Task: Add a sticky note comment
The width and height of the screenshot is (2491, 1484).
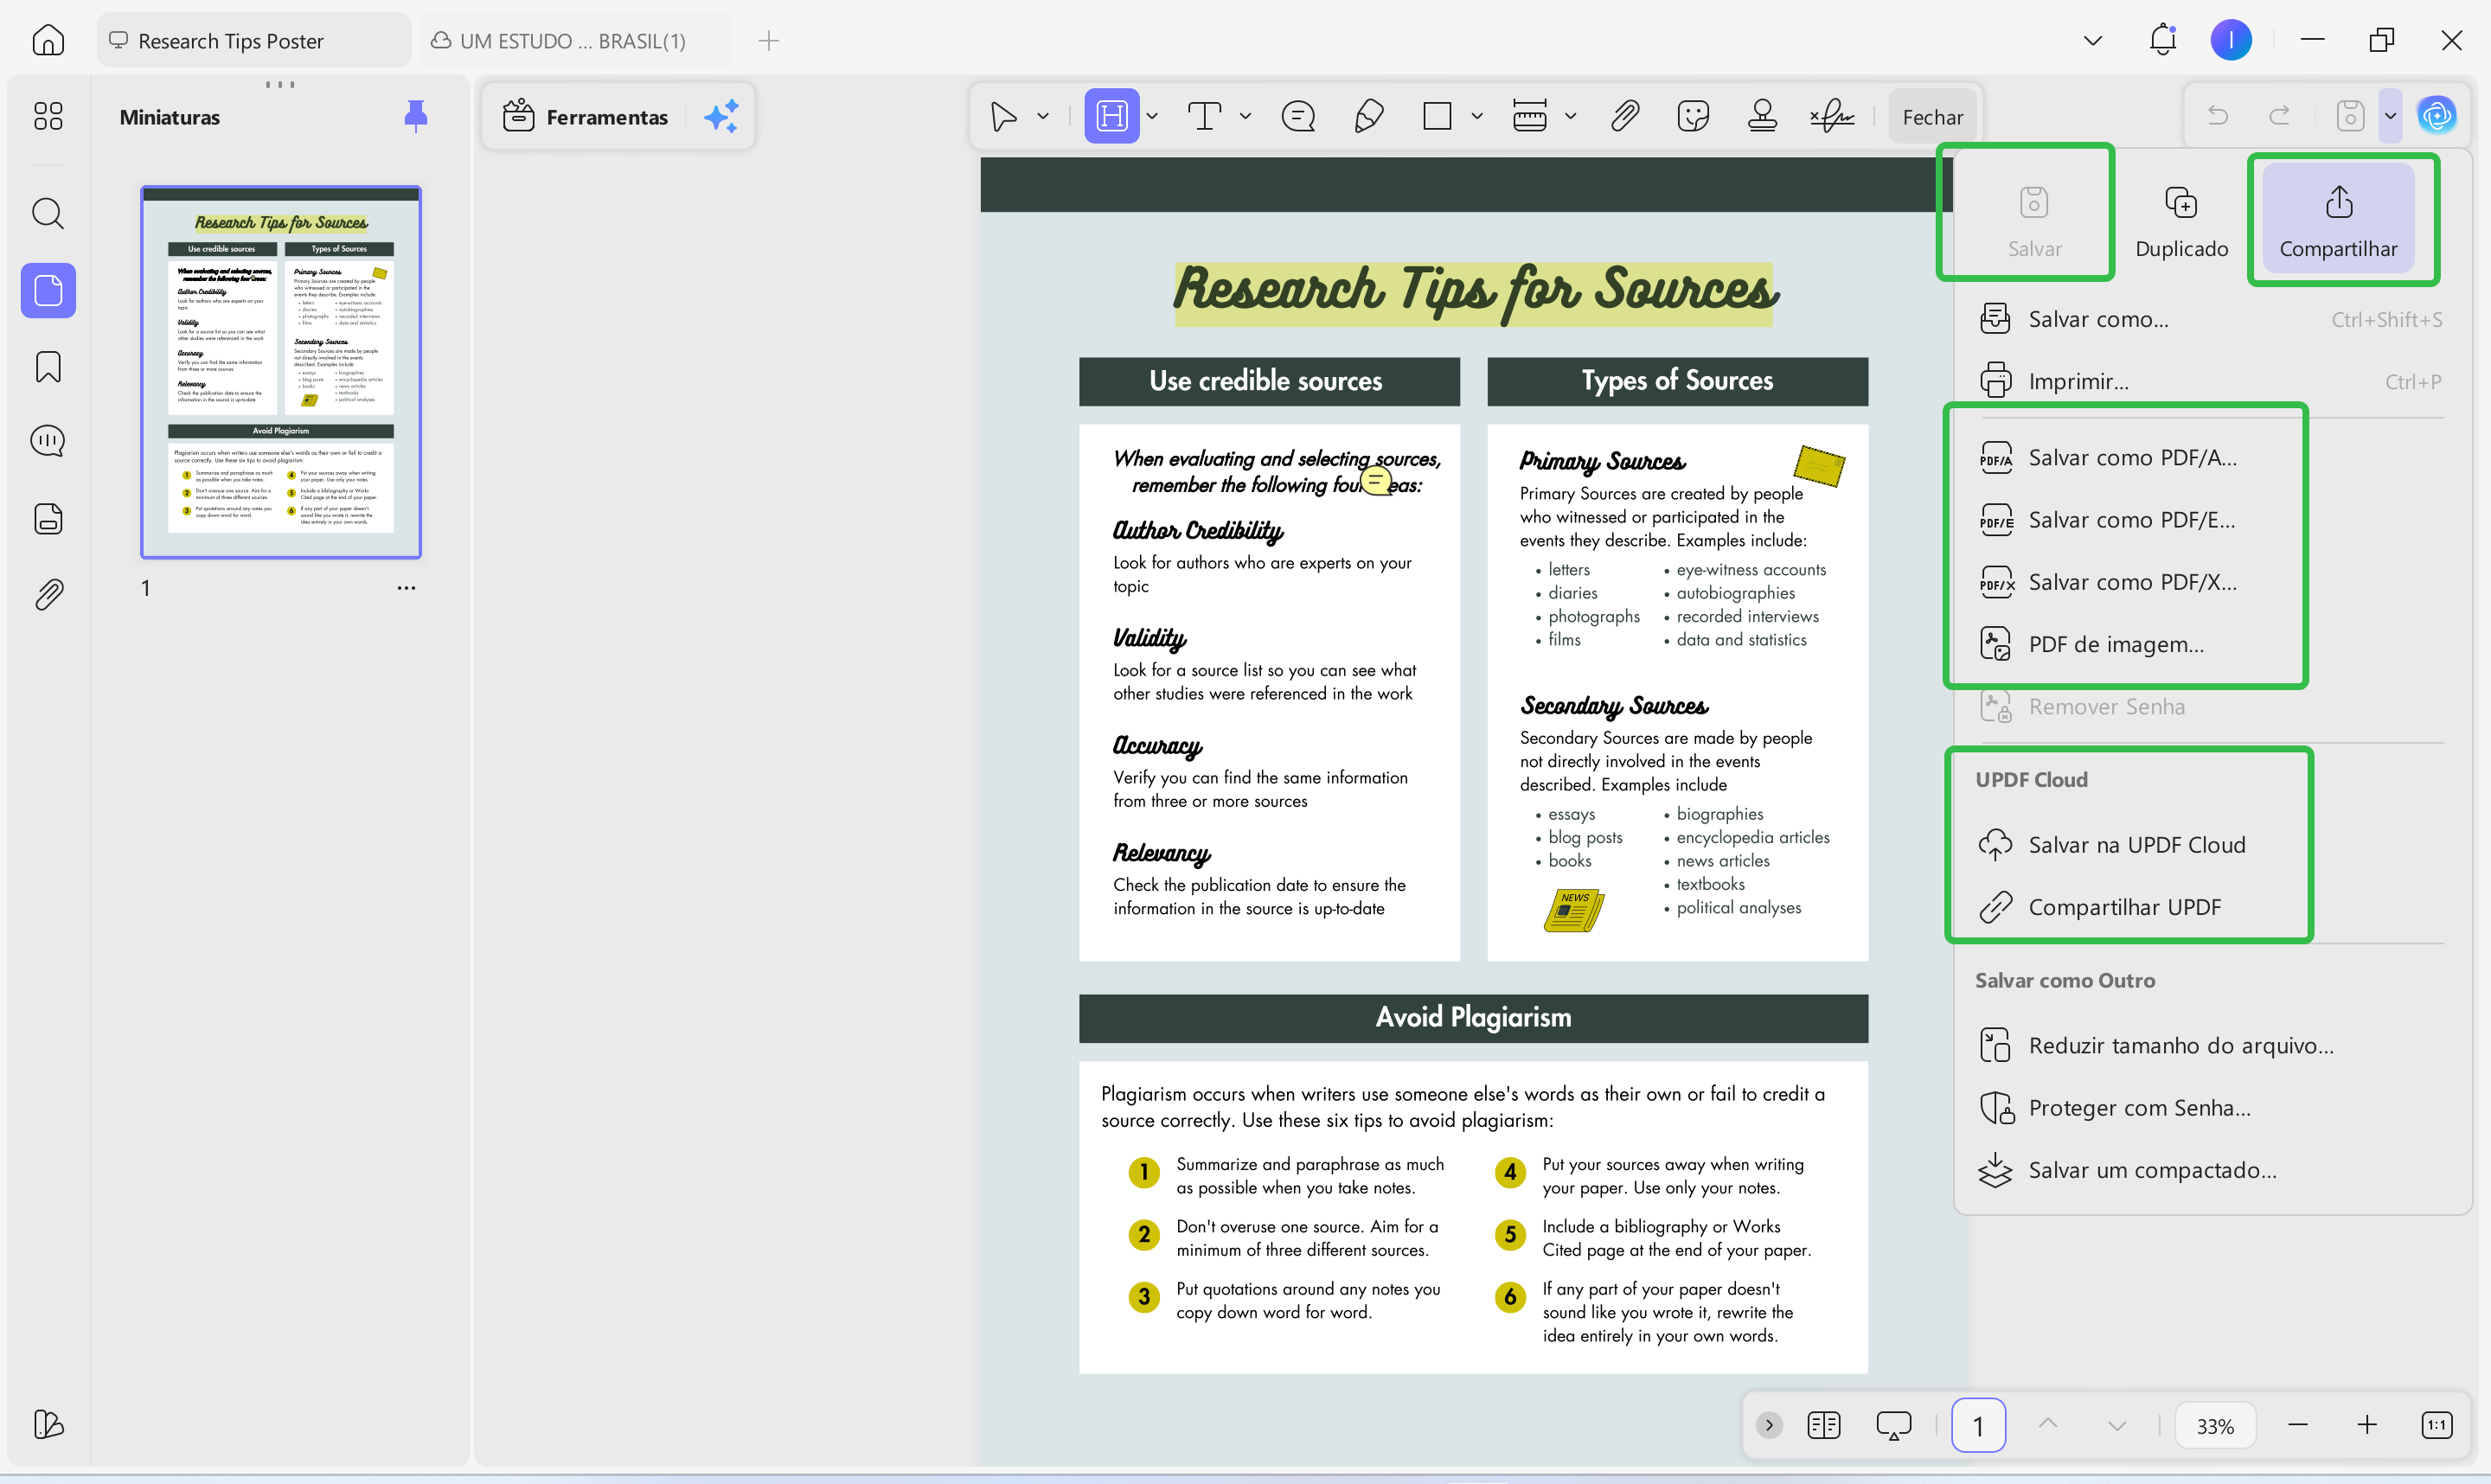Action: point(1298,116)
